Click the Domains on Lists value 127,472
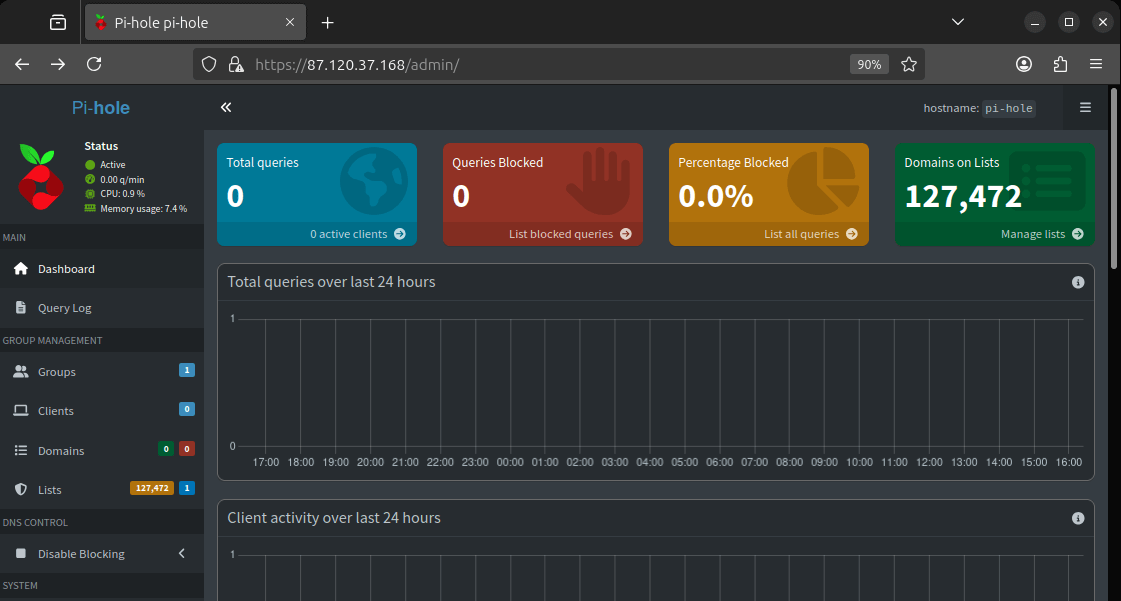This screenshot has height=601, width=1121. coord(963,197)
